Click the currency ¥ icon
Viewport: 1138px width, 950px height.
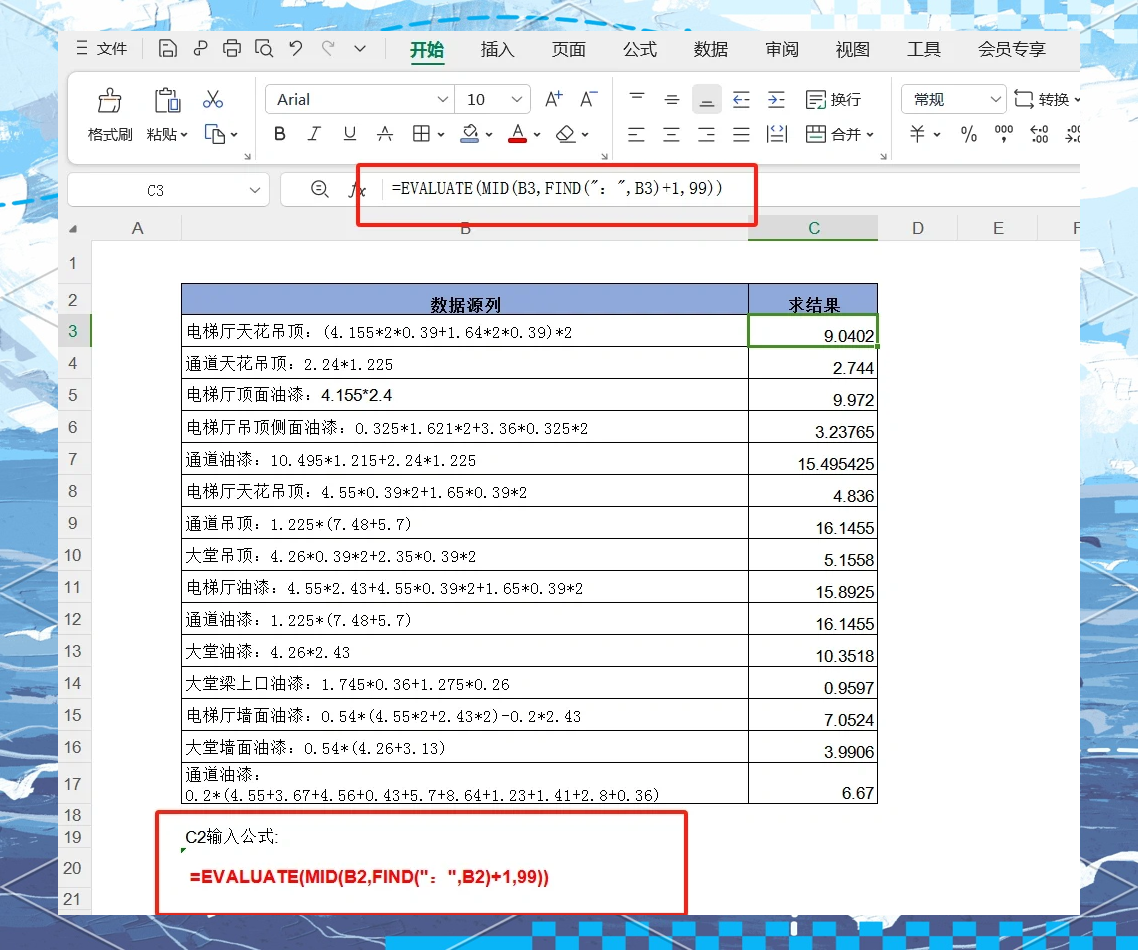point(917,134)
